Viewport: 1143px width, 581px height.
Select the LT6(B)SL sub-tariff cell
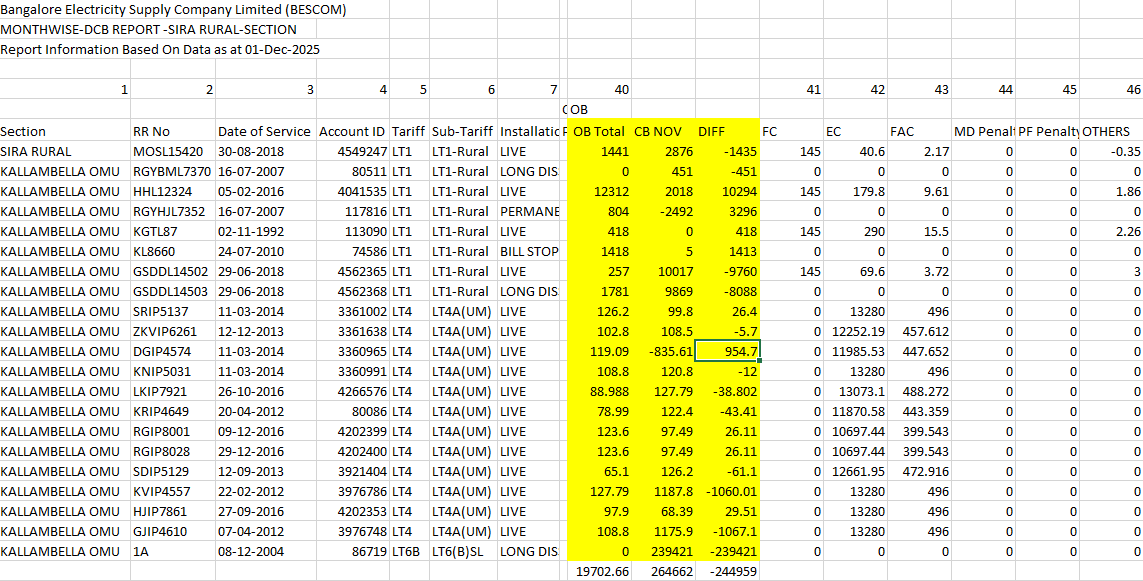(x=461, y=551)
